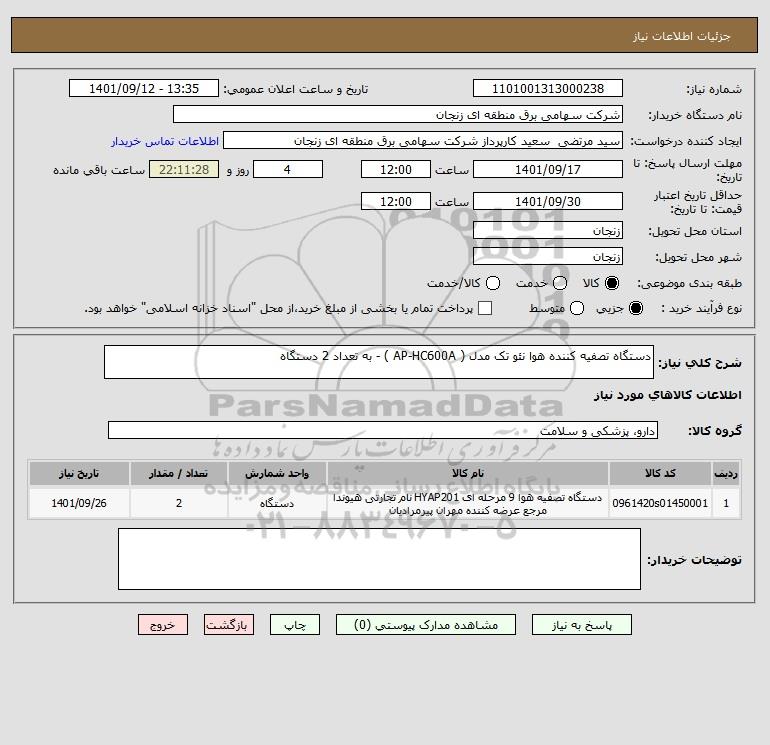Viewport: 770px width, 745px height.
Task: Click the unit cell دستگاه in the table
Action: pos(277,503)
